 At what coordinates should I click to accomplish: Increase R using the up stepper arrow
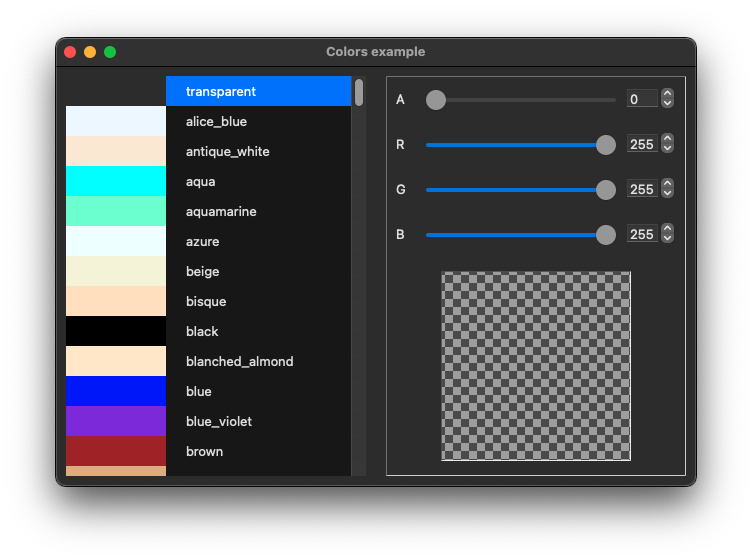(667, 139)
